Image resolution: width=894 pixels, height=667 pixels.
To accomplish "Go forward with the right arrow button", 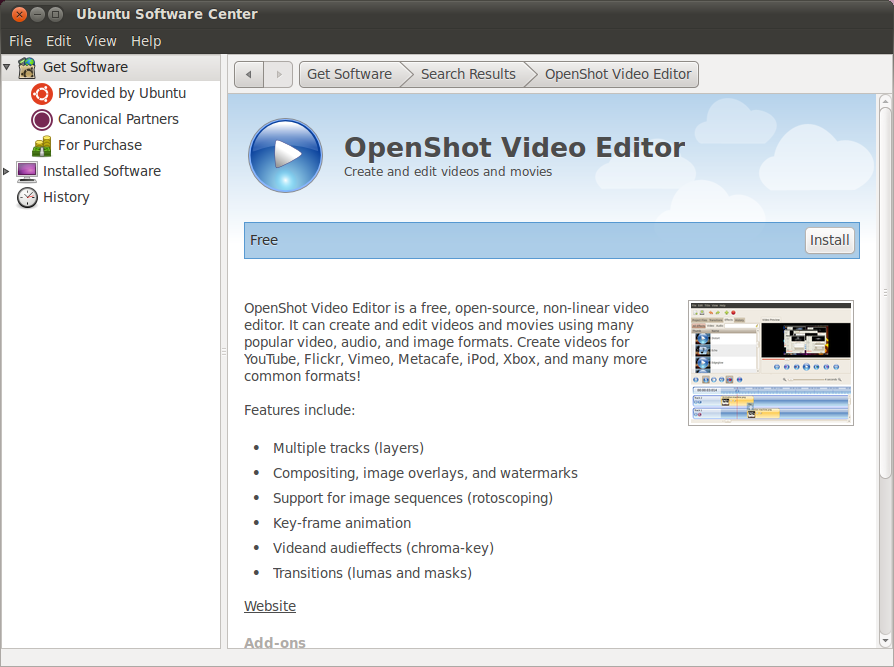I will pyautogui.click(x=278, y=75).
